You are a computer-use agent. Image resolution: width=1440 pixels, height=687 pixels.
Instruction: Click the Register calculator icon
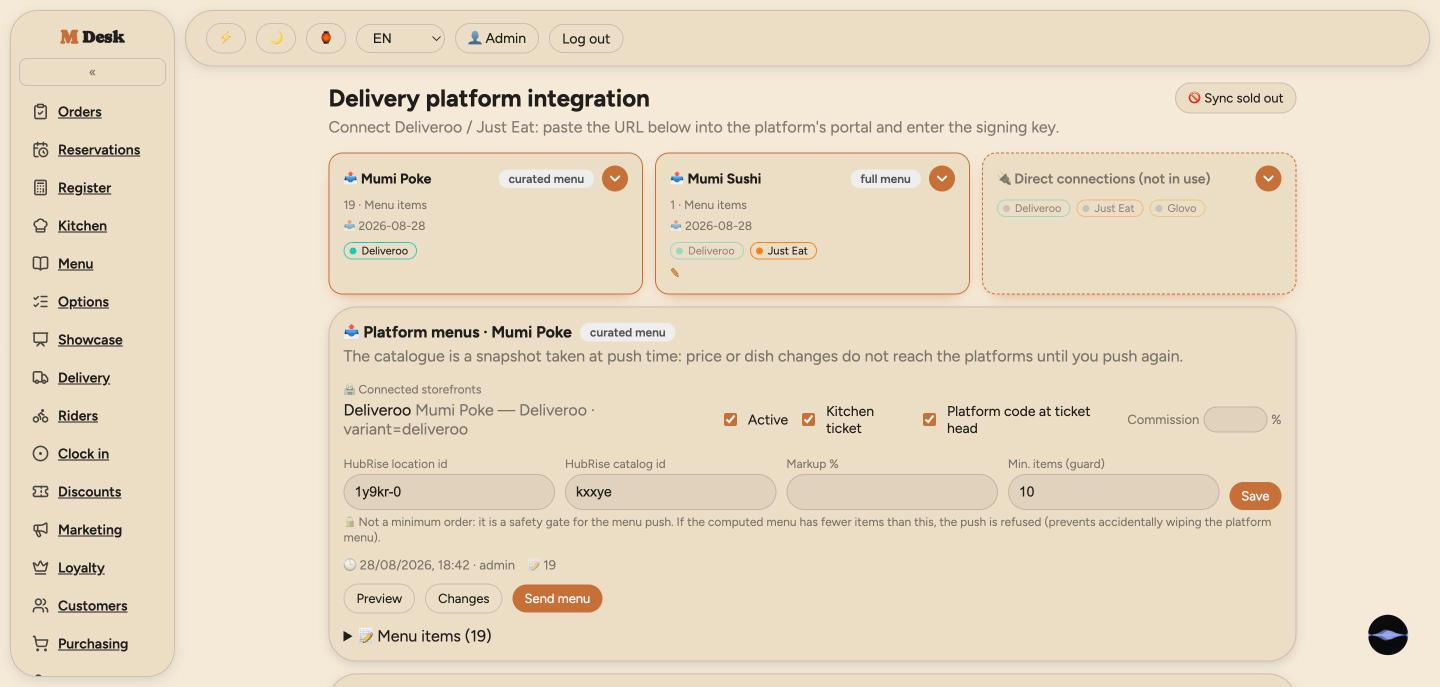40,188
